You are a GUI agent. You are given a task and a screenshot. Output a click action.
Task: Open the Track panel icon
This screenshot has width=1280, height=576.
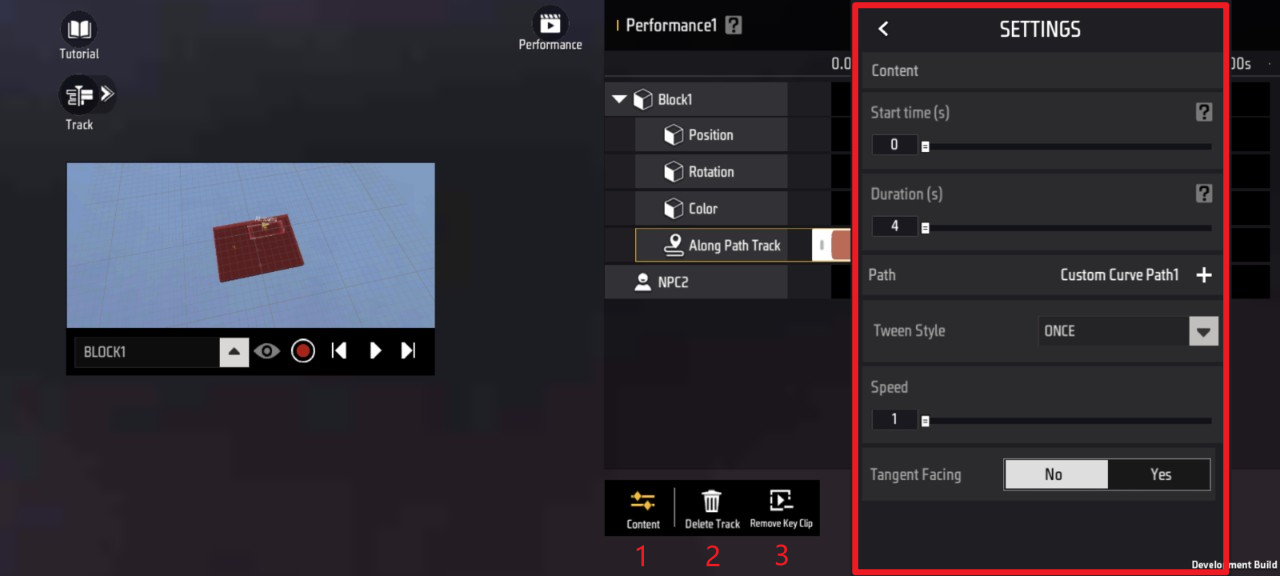(80, 96)
